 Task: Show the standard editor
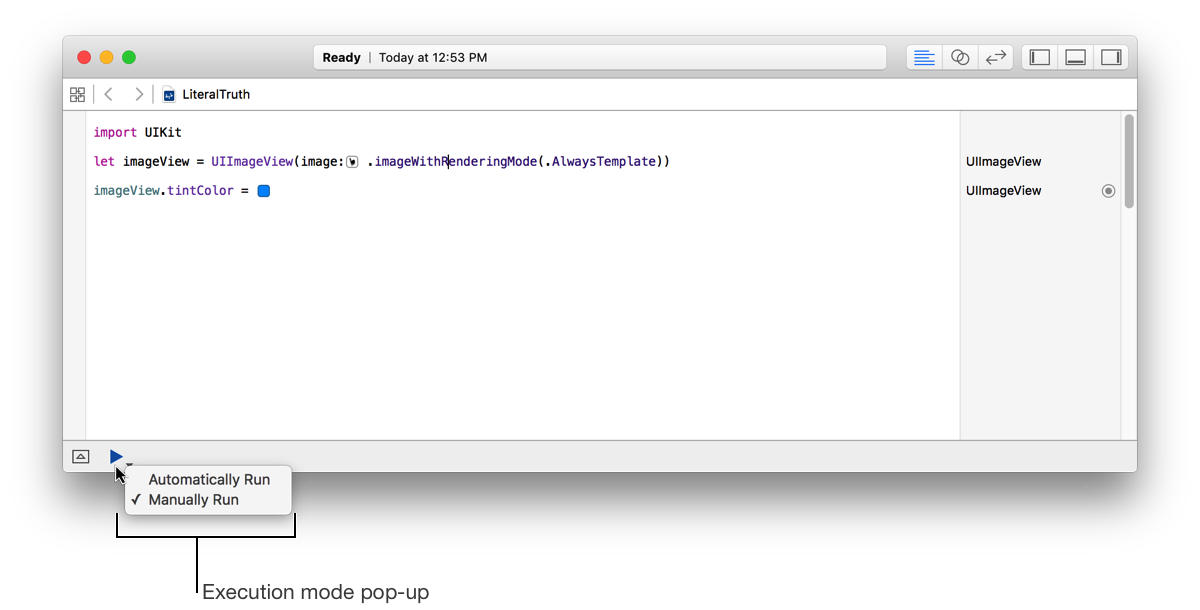(x=924, y=58)
